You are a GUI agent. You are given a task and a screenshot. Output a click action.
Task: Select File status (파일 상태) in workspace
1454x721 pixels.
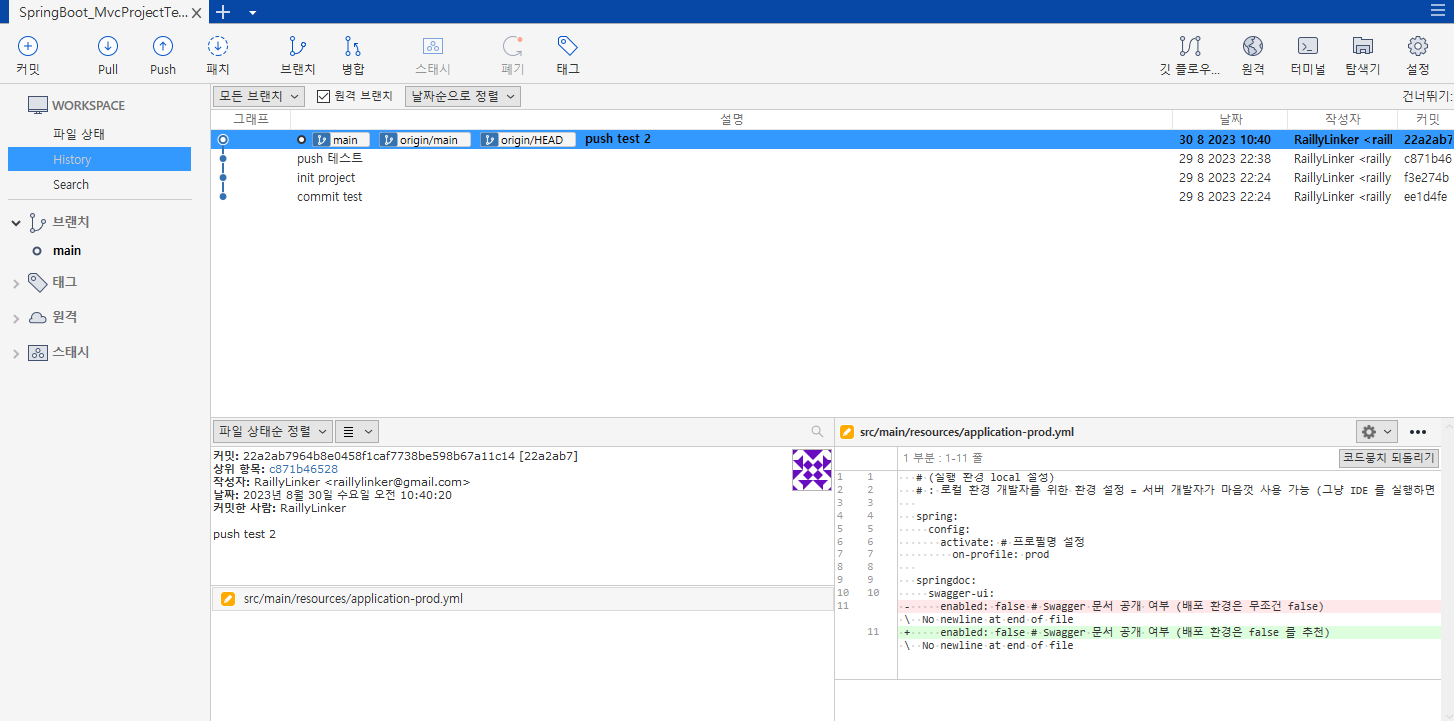pyautogui.click(x=79, y=134)
